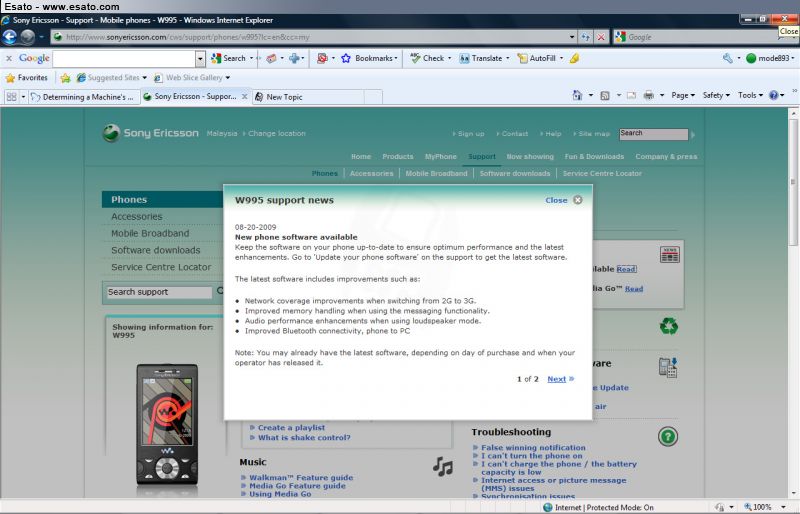Viewport: 800px width, 514px height.
Task: Click the wrench settings icon in Google toolbar
Action: [x=728, y=58]
